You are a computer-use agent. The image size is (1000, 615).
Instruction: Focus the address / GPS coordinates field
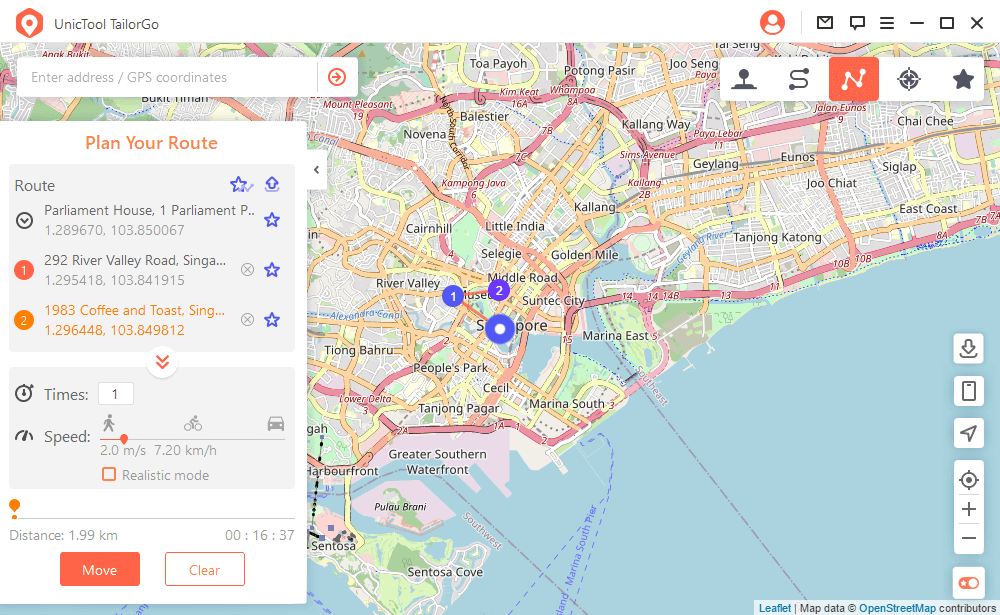click(167, 77)
